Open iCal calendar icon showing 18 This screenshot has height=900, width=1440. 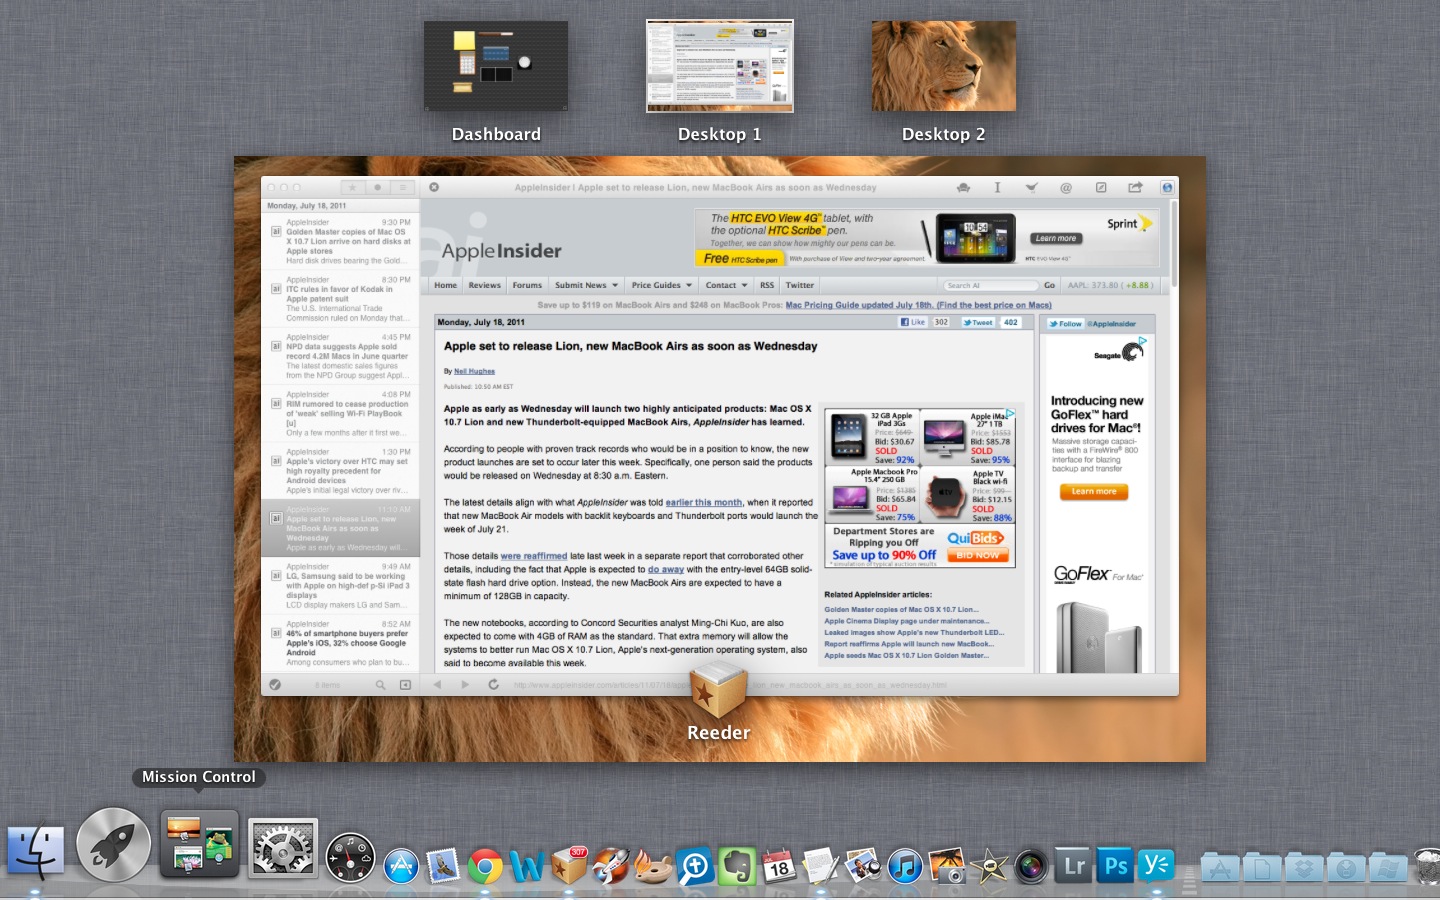click(x=779, y=866)
